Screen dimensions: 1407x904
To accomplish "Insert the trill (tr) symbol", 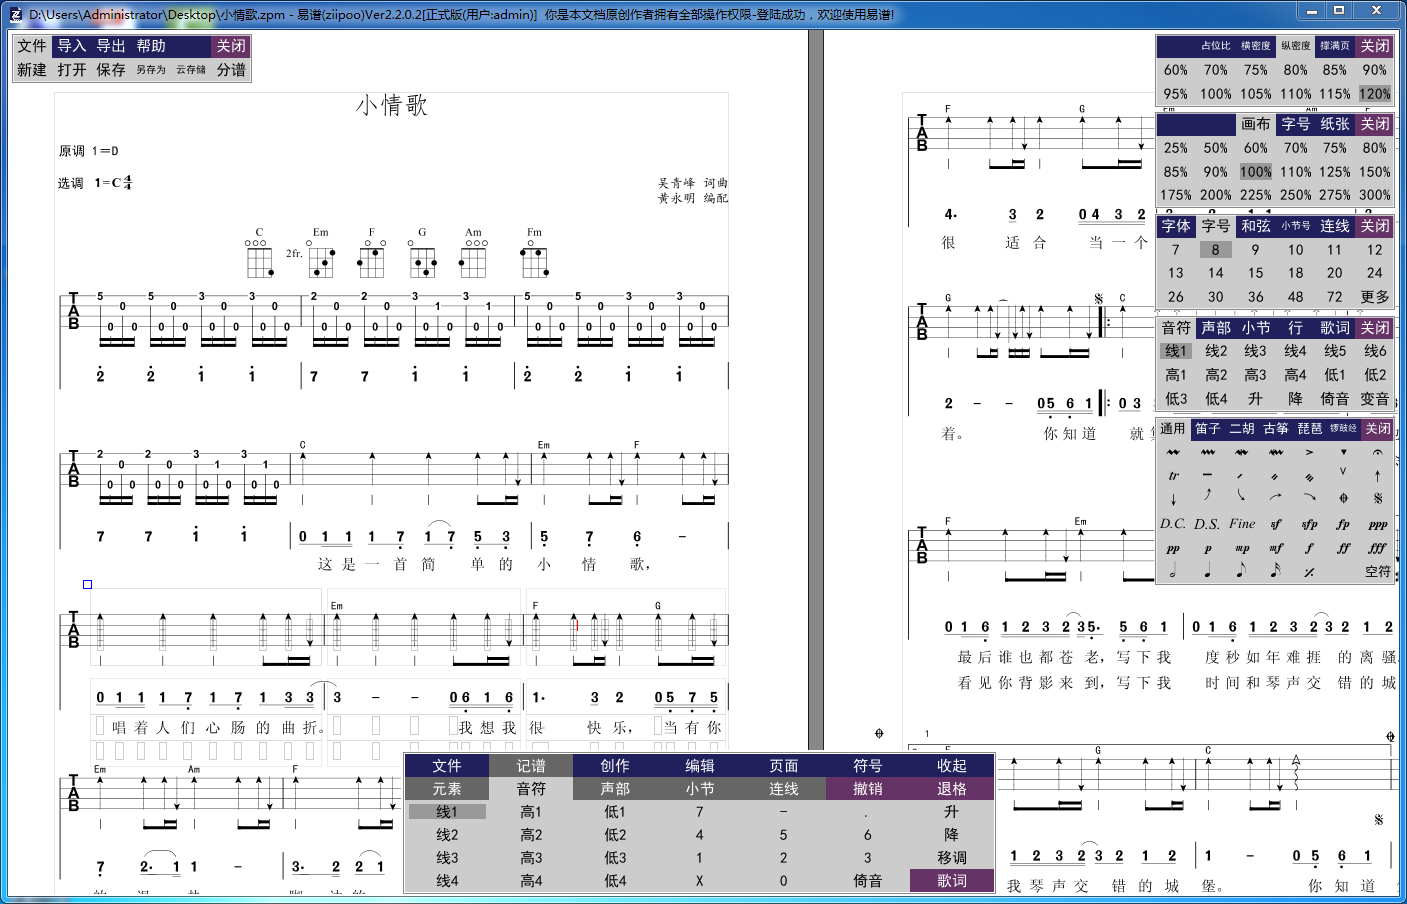I will (1174, 476).
